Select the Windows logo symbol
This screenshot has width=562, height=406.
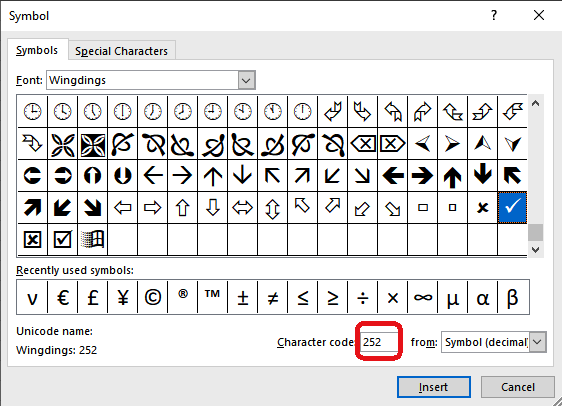92,239
